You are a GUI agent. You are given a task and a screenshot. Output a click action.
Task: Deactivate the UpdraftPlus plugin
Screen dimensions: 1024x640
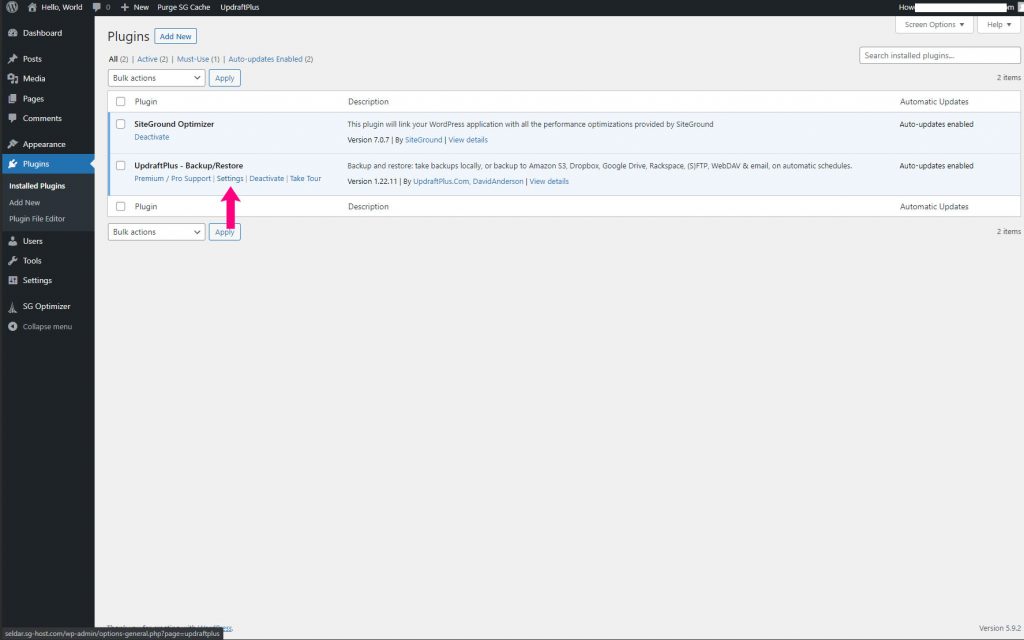pyautogui.click(x=266, y=178)
